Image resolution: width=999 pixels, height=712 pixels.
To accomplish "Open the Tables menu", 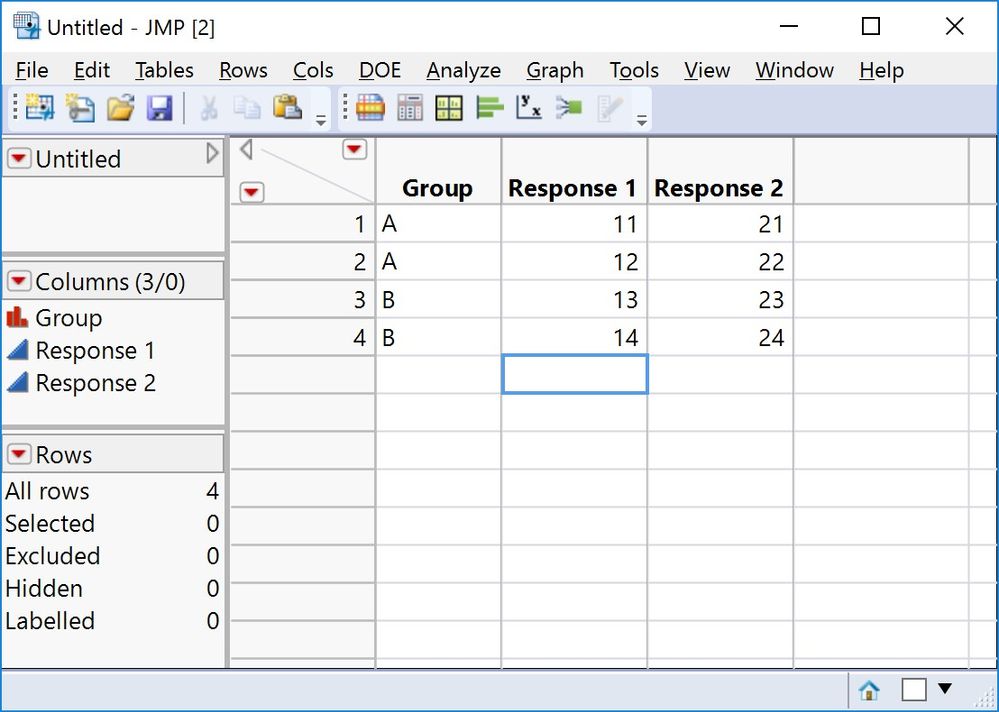I will [x=164, y=70].
